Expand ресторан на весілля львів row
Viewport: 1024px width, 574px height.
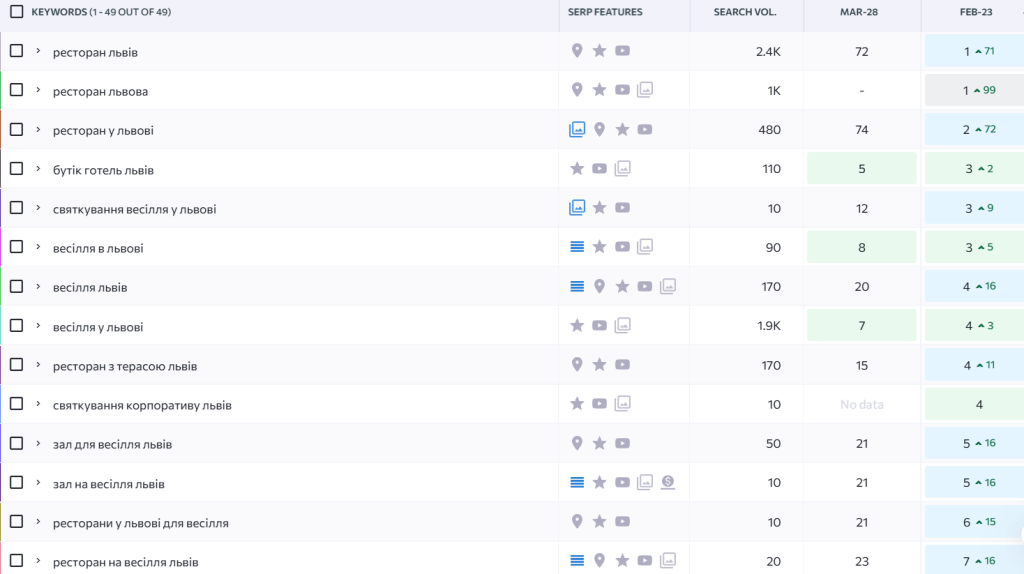(38, 561)
